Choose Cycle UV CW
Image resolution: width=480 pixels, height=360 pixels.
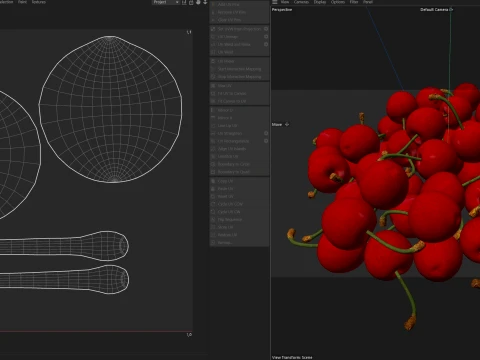pyautogui.click(x=239, y=212)
